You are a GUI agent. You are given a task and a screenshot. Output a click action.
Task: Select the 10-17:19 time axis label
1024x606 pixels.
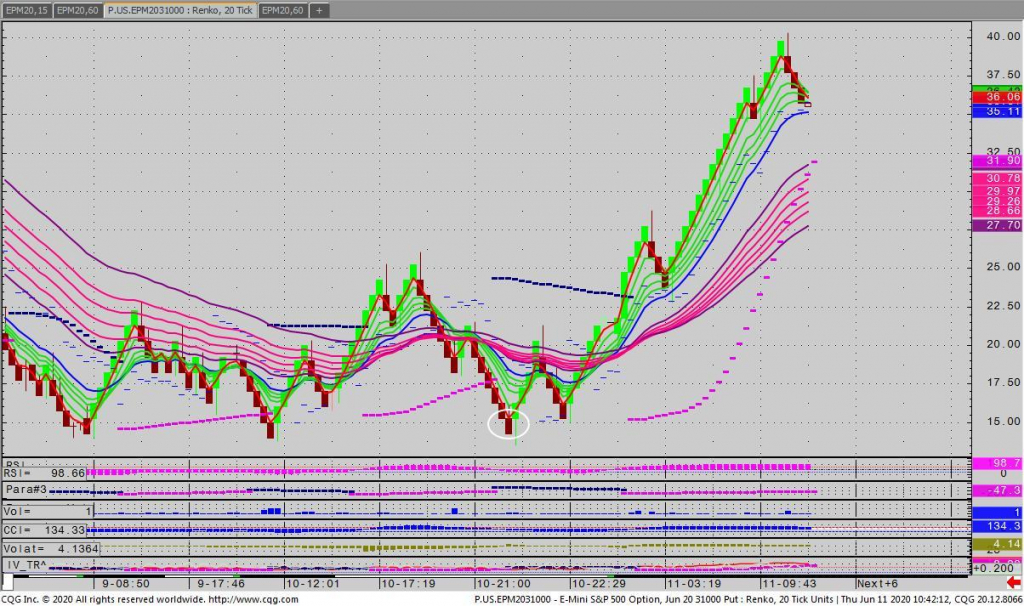point(408,583)
